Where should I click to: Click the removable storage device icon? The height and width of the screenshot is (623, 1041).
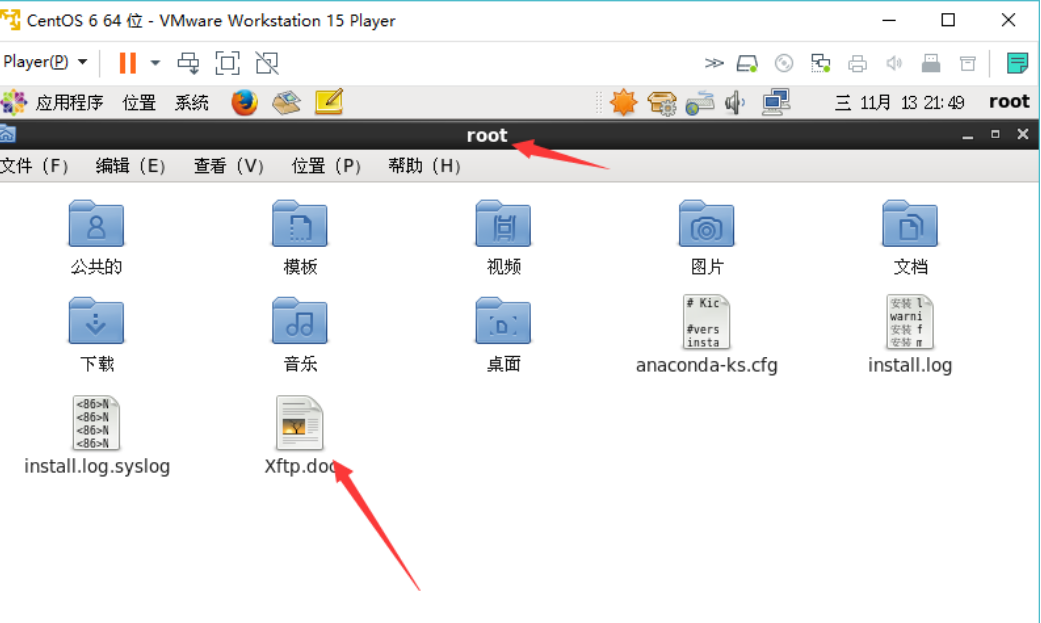pos(968,63)
